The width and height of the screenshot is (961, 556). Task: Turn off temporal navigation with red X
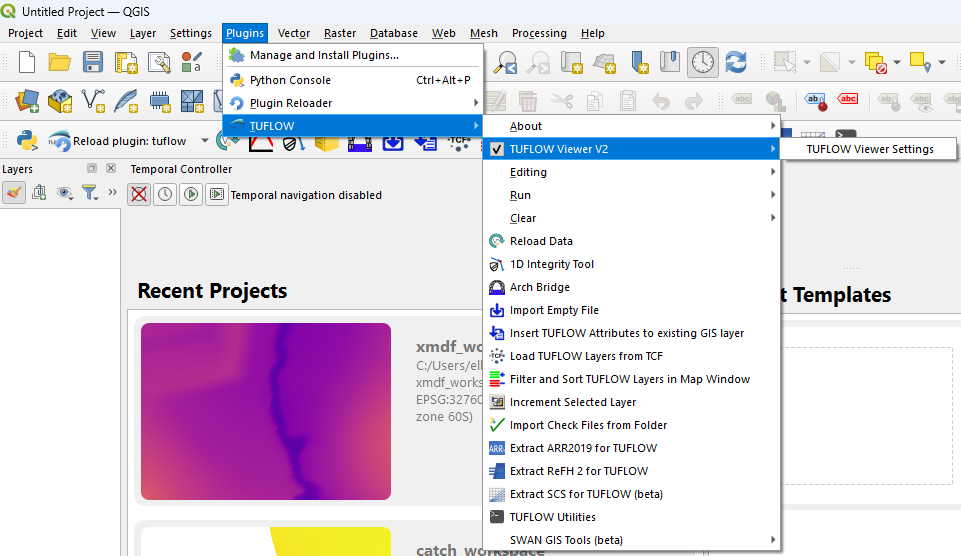[x=139, y=194]
